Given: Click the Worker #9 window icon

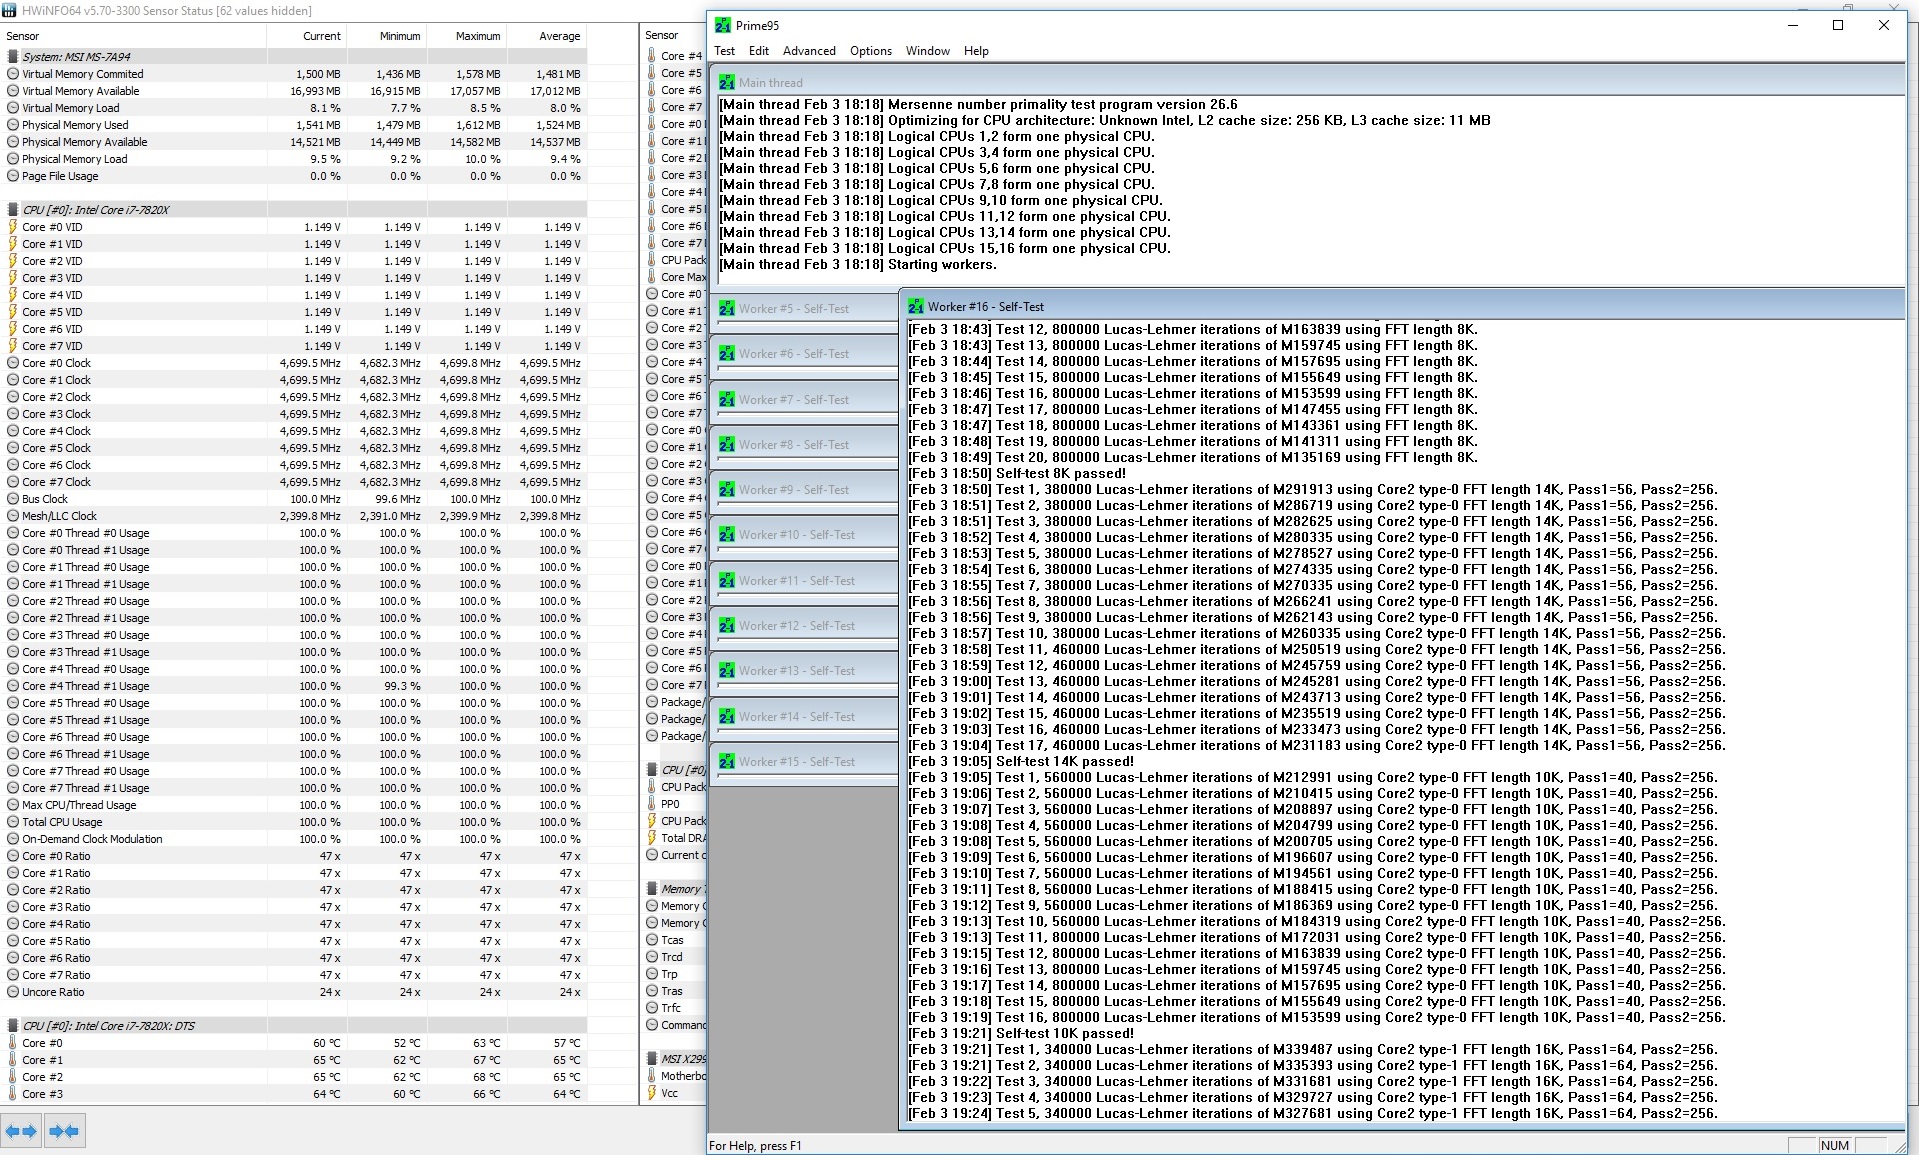Looking at the screenshot, I should point(727,490).
